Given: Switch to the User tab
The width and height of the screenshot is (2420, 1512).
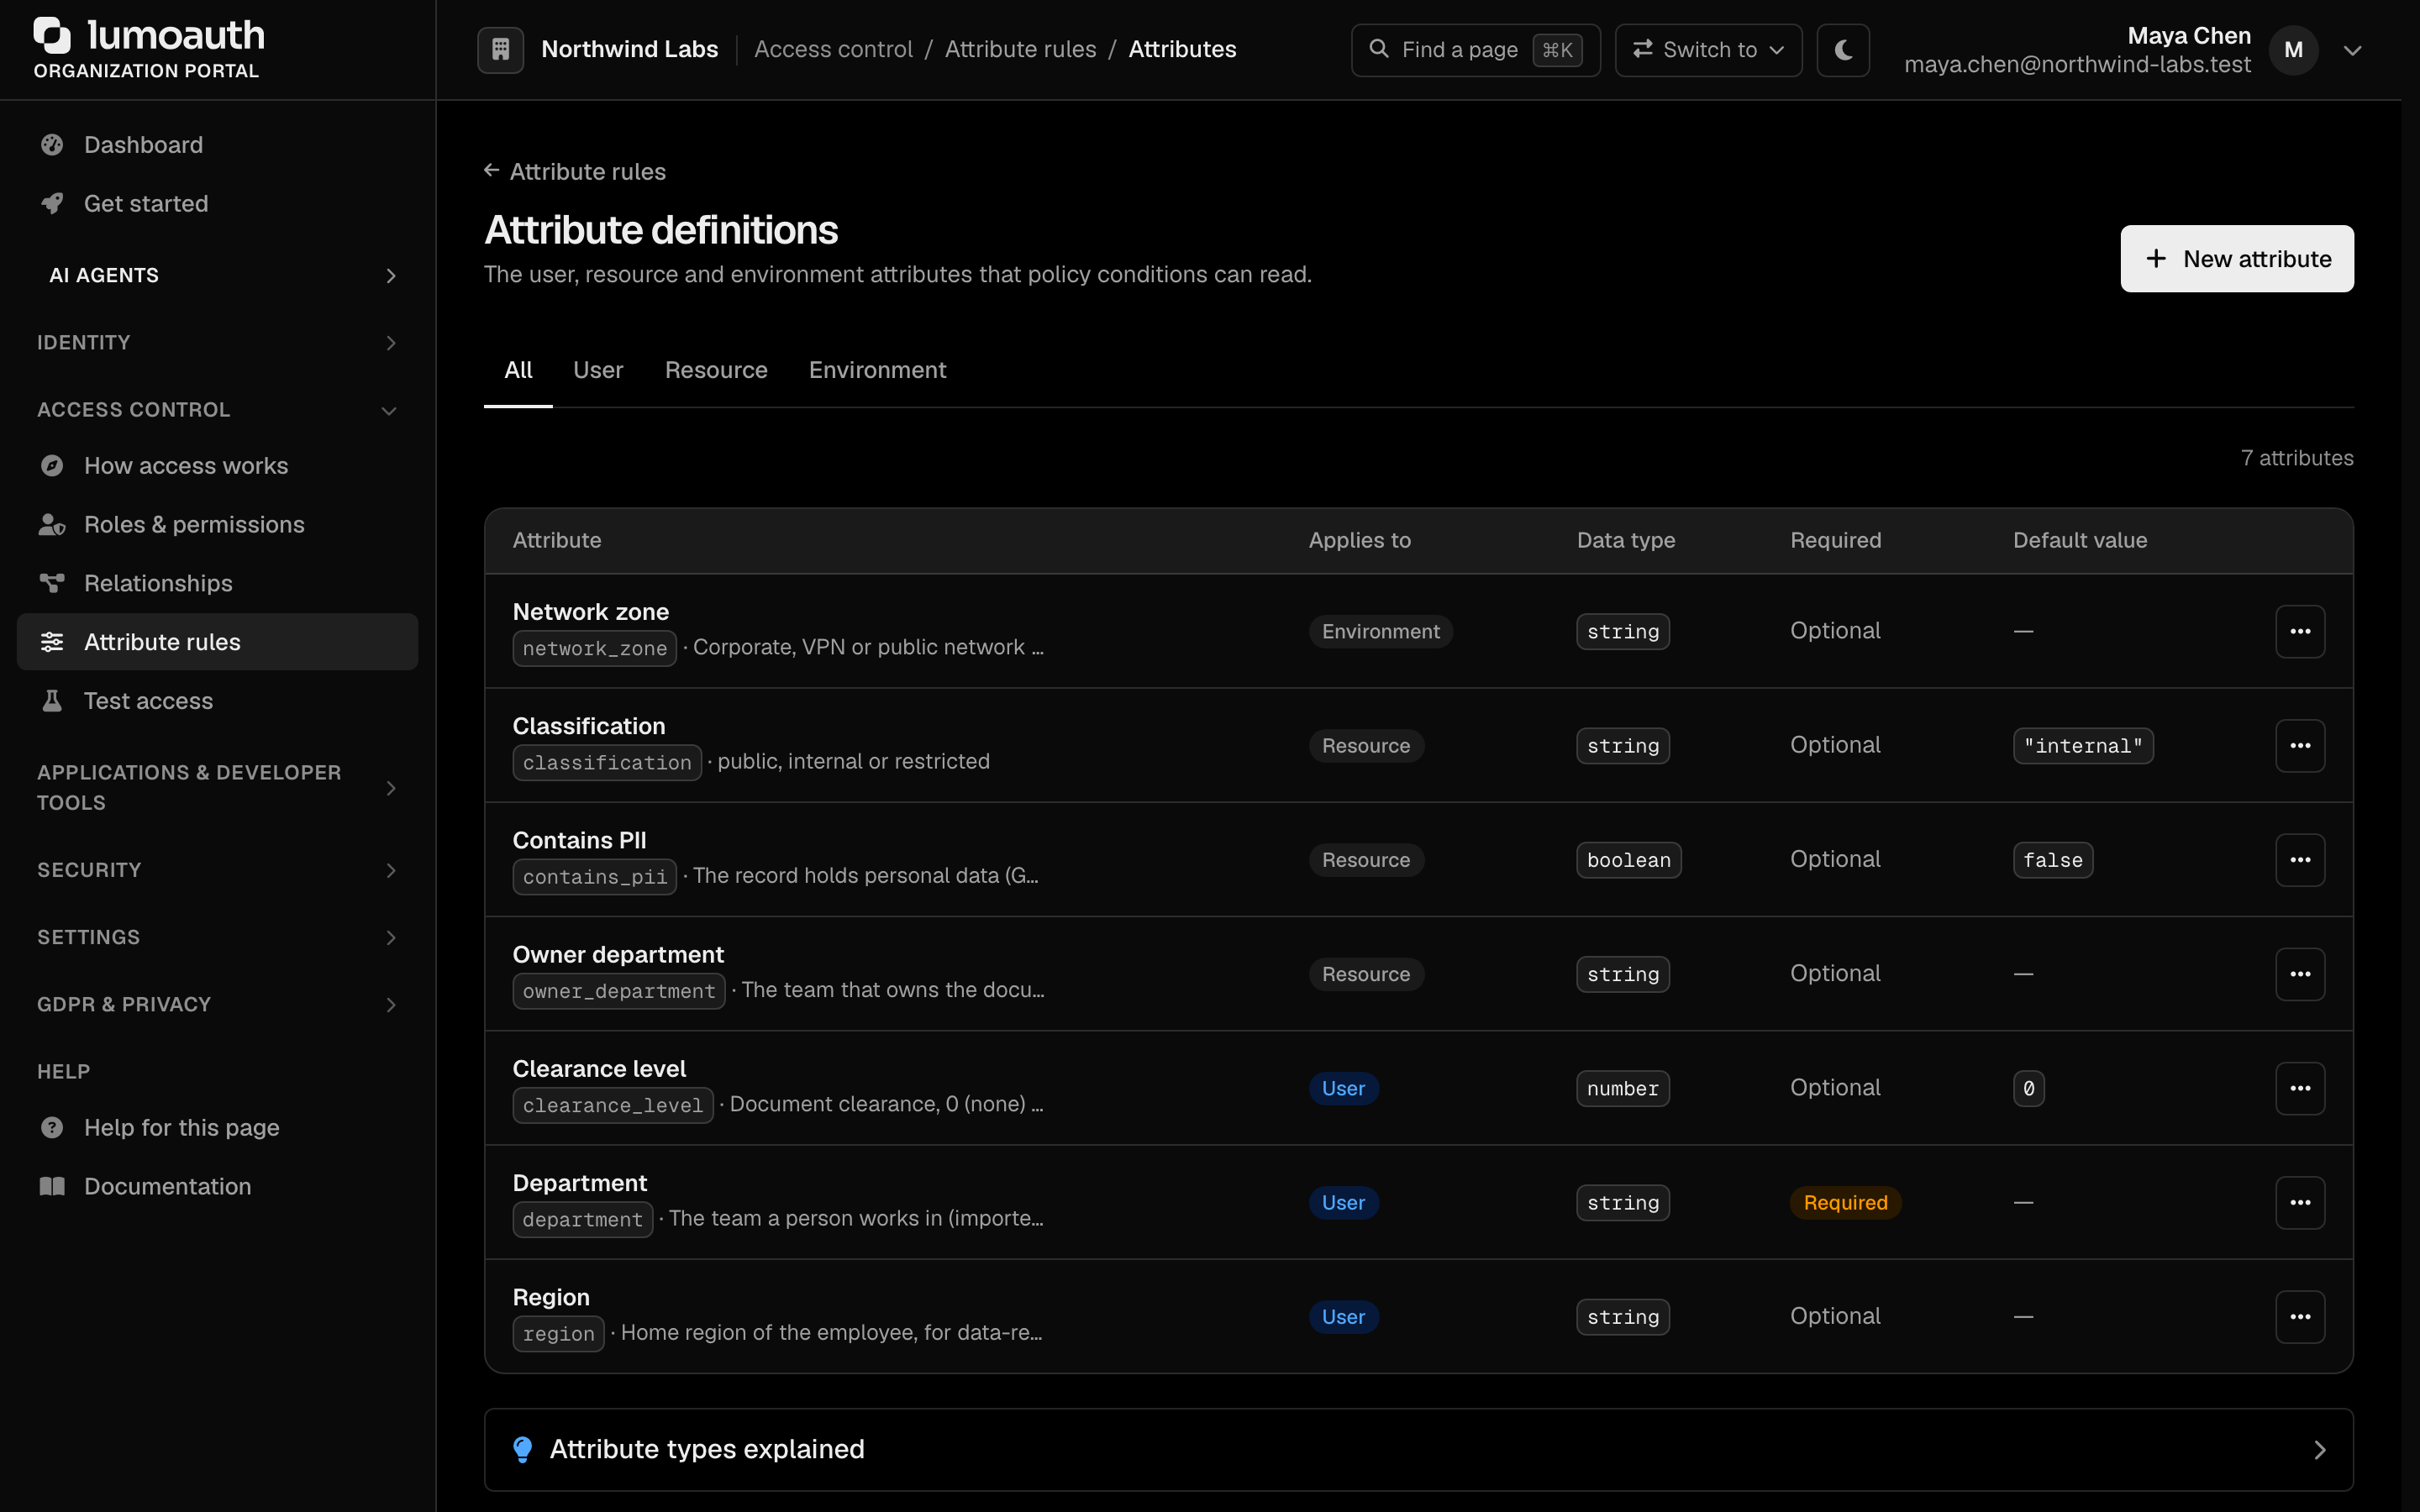Looking at the screenshot, I should tap(598, 370).
